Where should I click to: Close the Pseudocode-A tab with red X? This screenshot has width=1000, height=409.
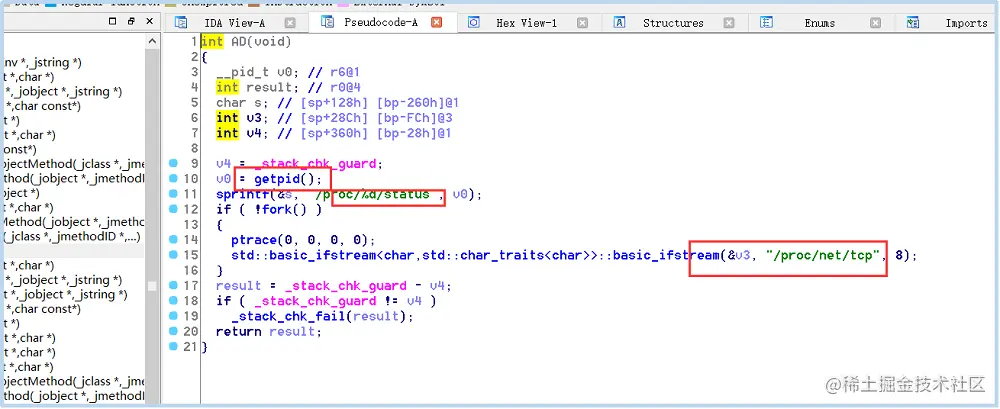(436, 22)
